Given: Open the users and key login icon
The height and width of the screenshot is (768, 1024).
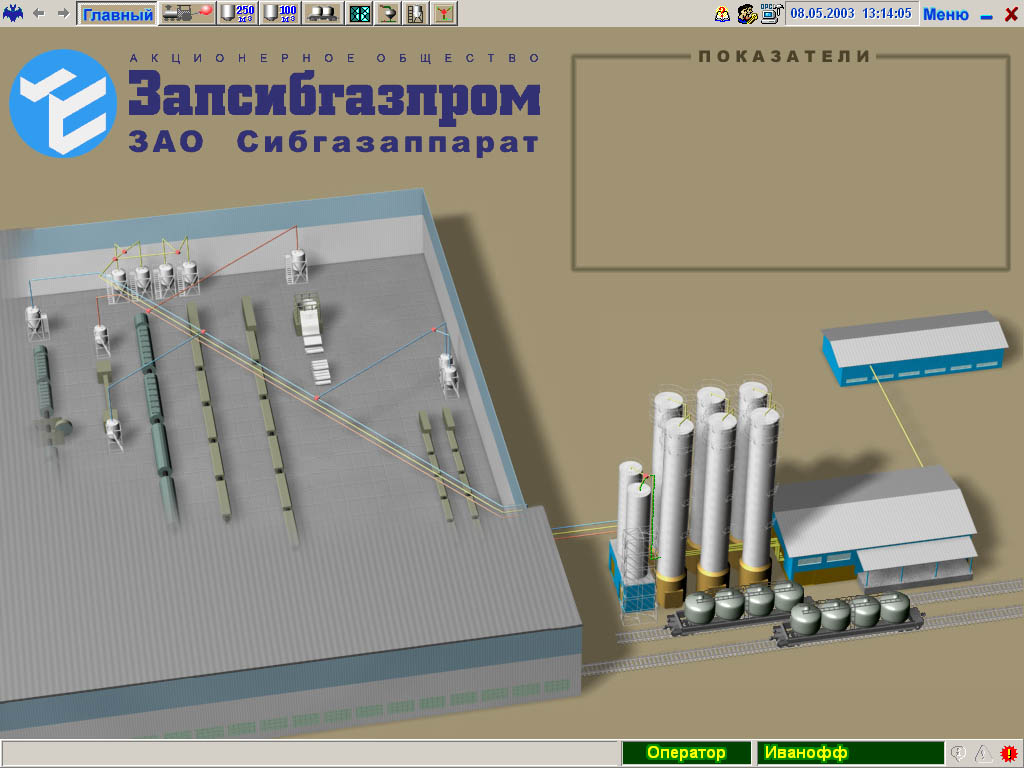Looking at the screenshot, I should (x=746, y=14).
